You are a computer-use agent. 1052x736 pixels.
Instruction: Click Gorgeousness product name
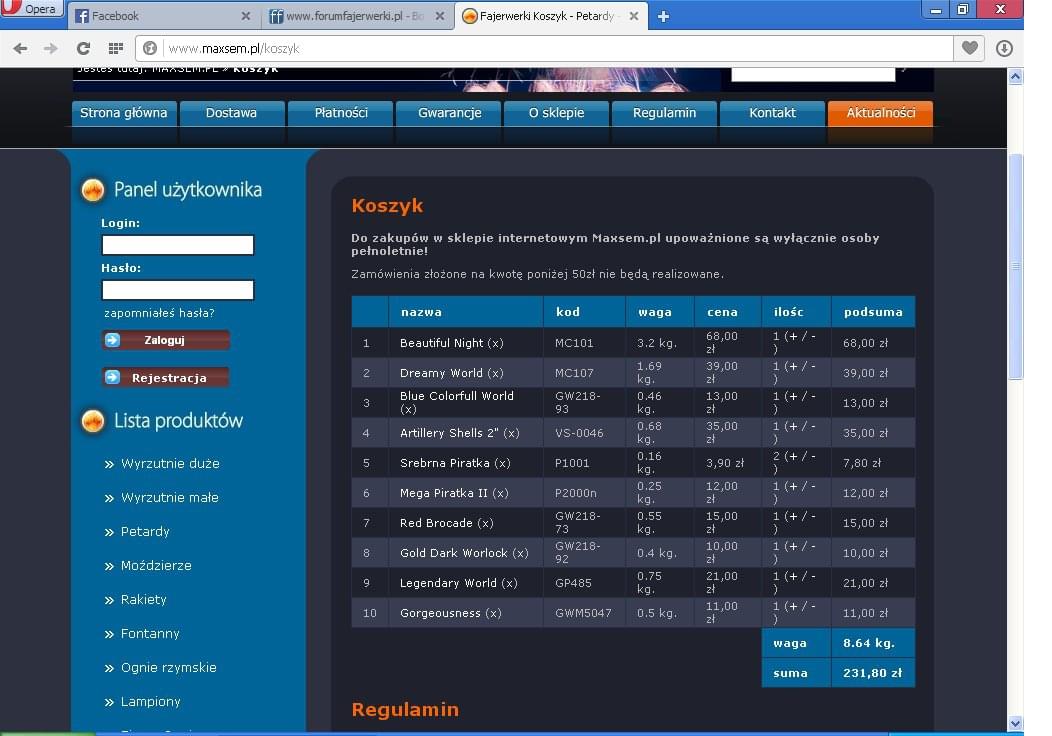440,613
